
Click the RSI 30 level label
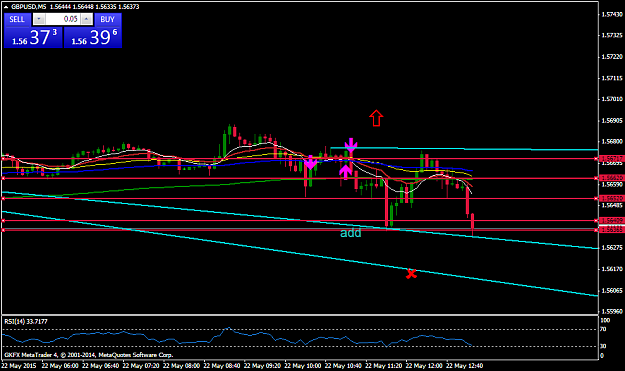point(603,346)
